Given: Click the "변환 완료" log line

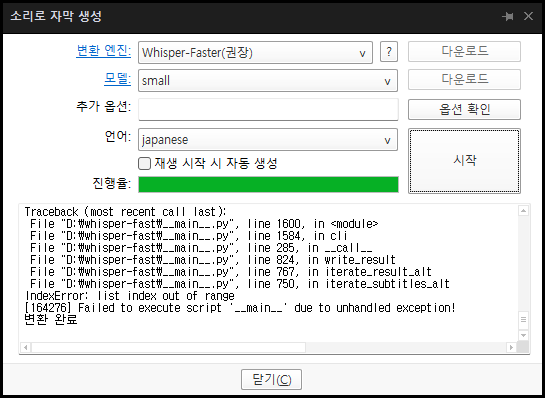Looking at the screenshot, I should [x=51, y=320].
